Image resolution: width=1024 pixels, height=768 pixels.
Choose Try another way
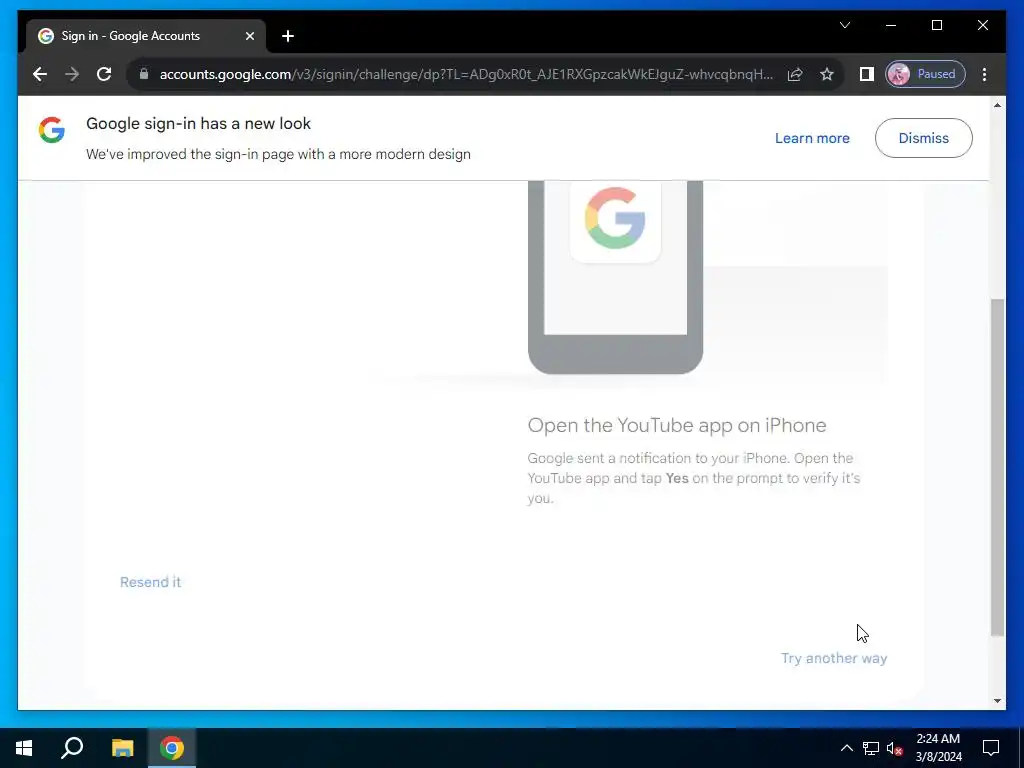click(x=834, y=658)
